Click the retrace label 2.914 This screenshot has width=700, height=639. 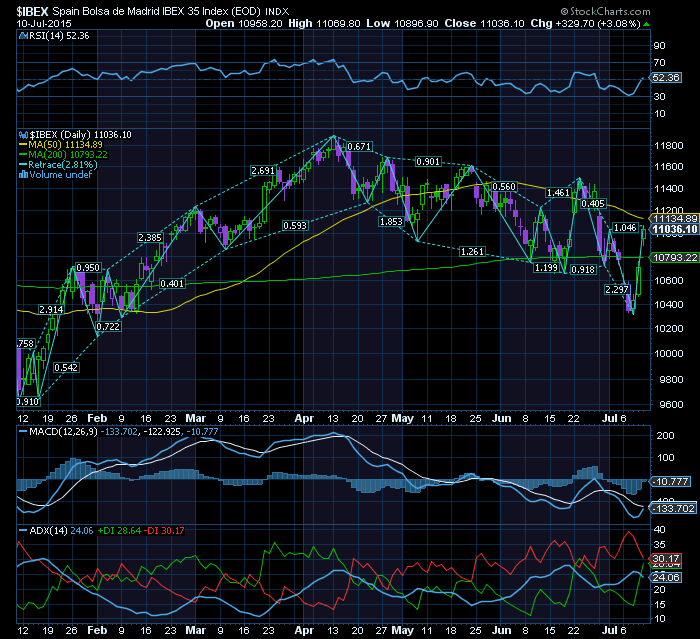(x=51, y=309)
